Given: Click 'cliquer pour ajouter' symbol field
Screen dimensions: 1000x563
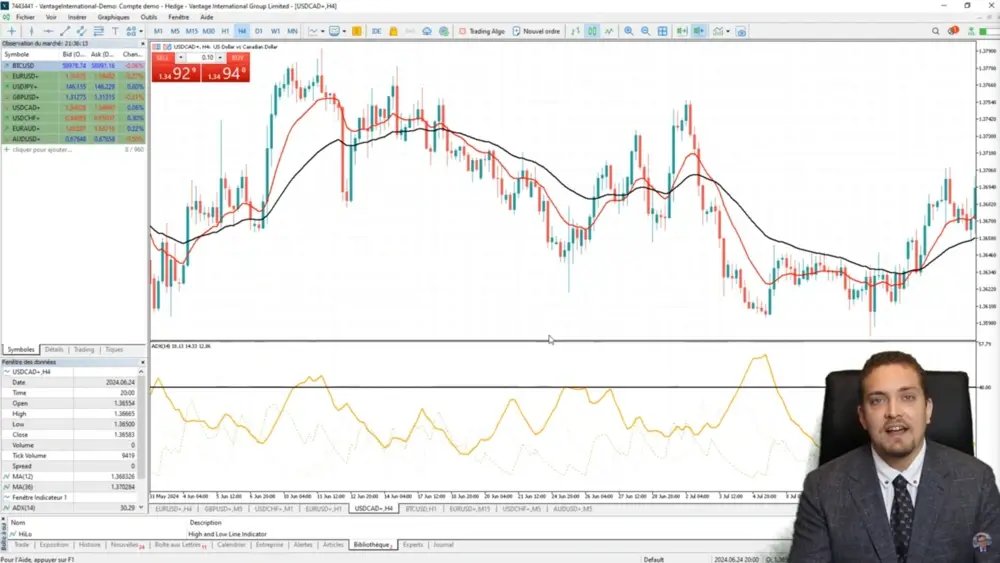Looking at the screenshot, I should pos(42,150).
